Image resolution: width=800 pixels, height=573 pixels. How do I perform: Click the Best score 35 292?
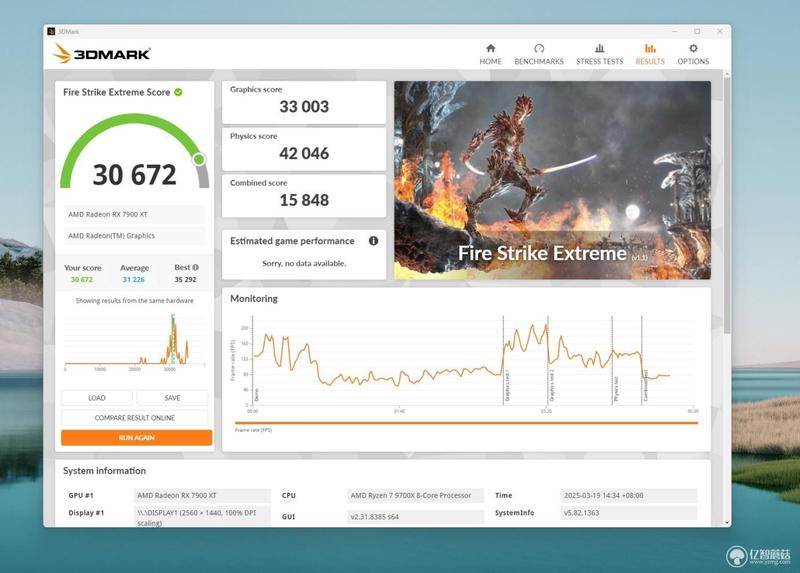tap(185, 280)
